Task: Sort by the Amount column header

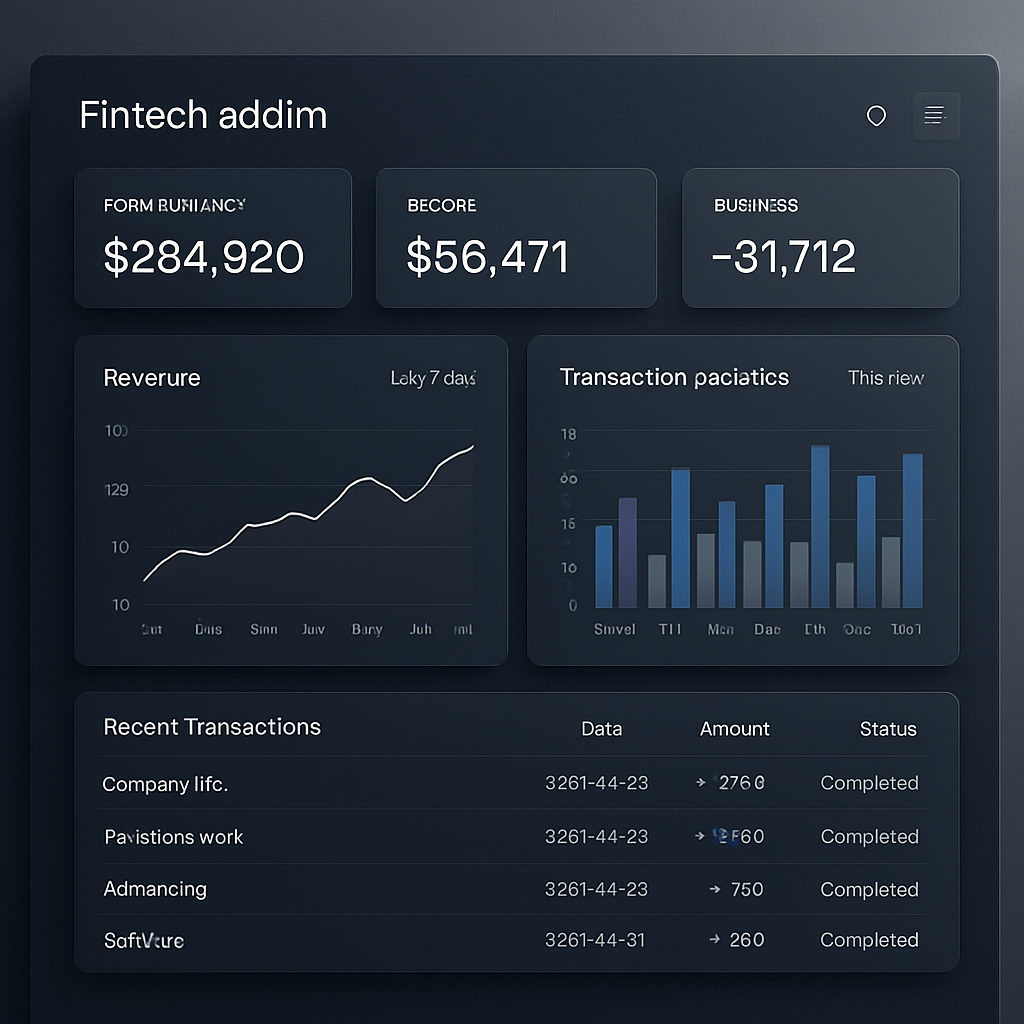Action: [x=735, y=729]
